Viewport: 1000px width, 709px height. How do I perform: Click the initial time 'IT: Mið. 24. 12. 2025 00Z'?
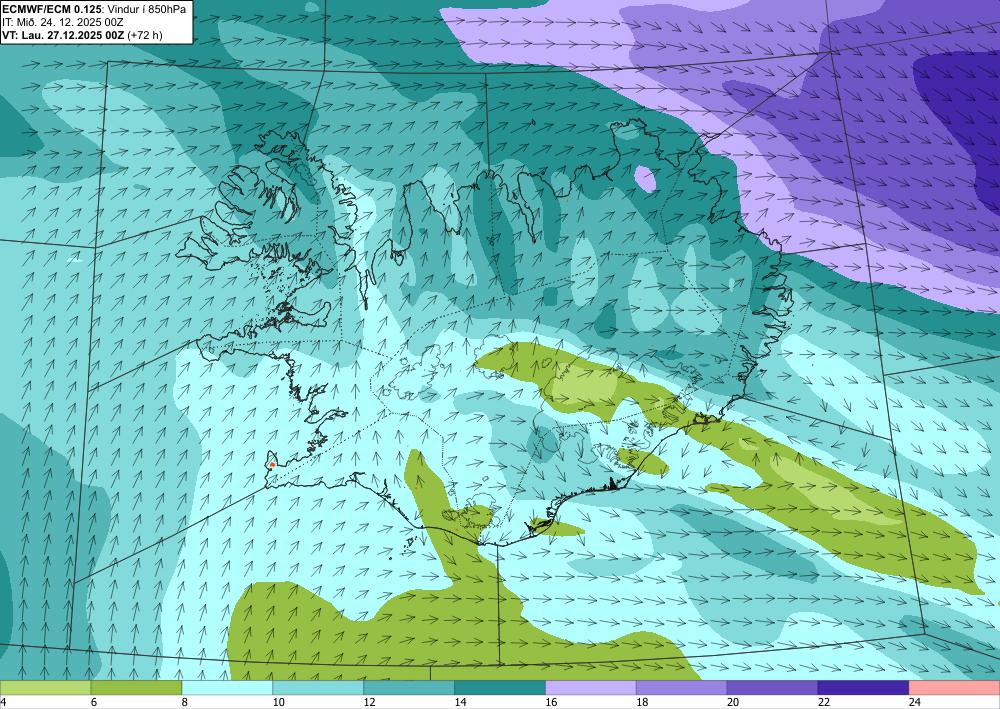(62, 22)
